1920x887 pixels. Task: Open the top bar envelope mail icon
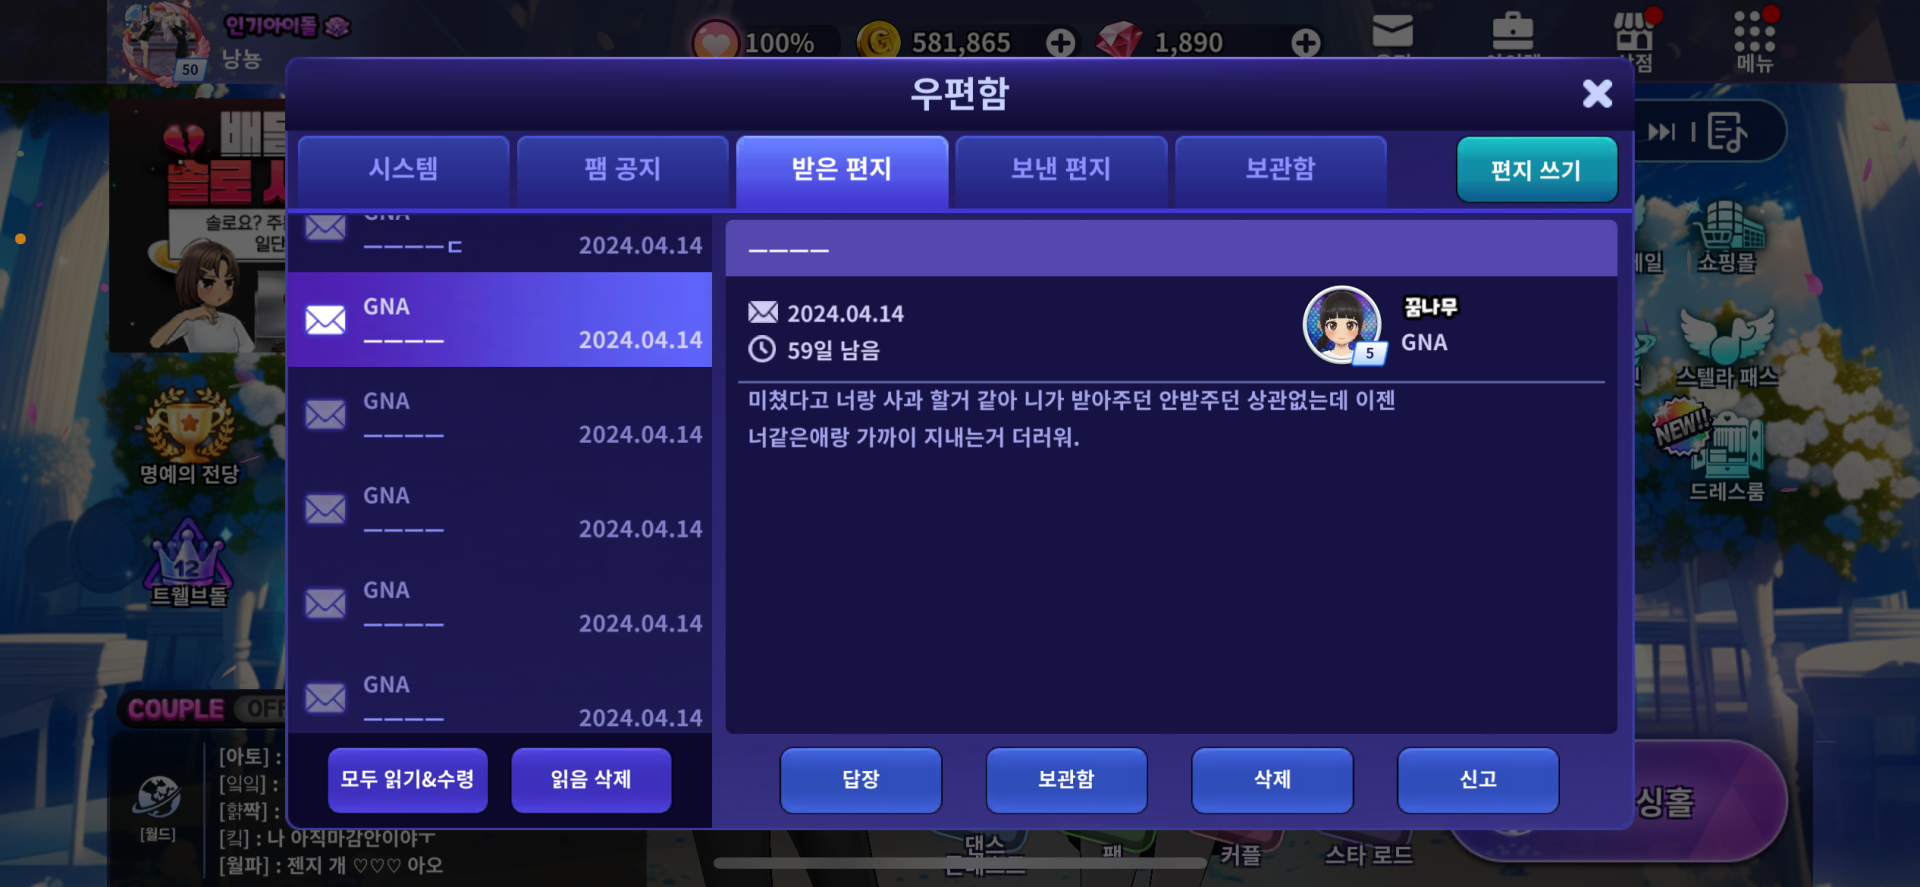(x=1392, y=32)
